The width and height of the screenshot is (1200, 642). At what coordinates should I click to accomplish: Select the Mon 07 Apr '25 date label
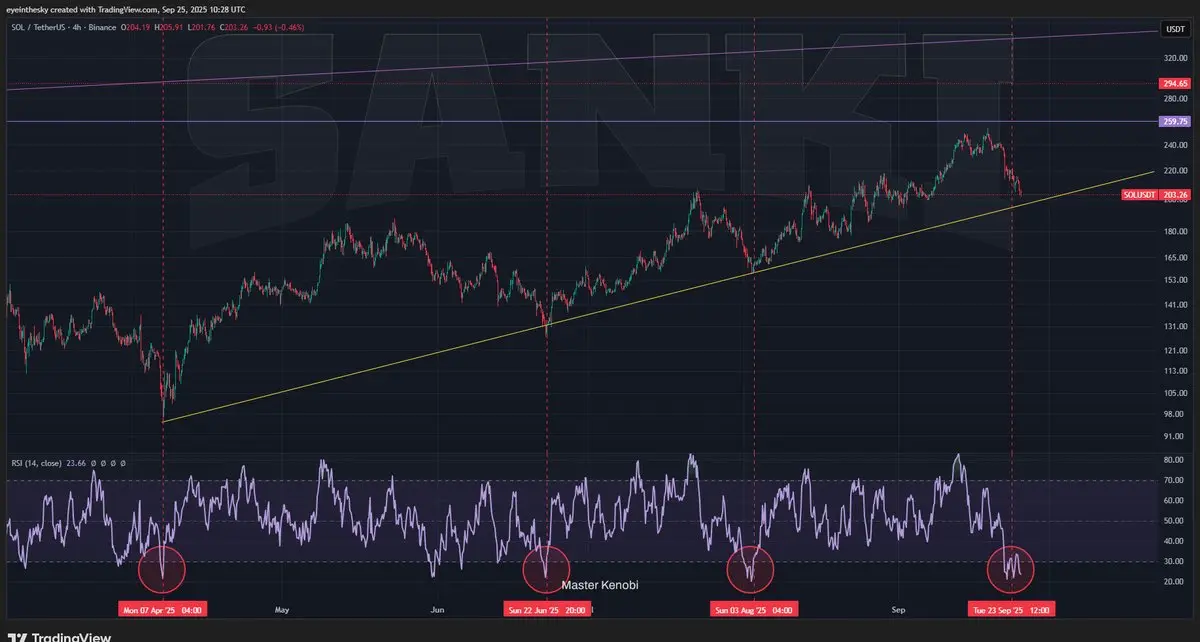coord(163,608)
